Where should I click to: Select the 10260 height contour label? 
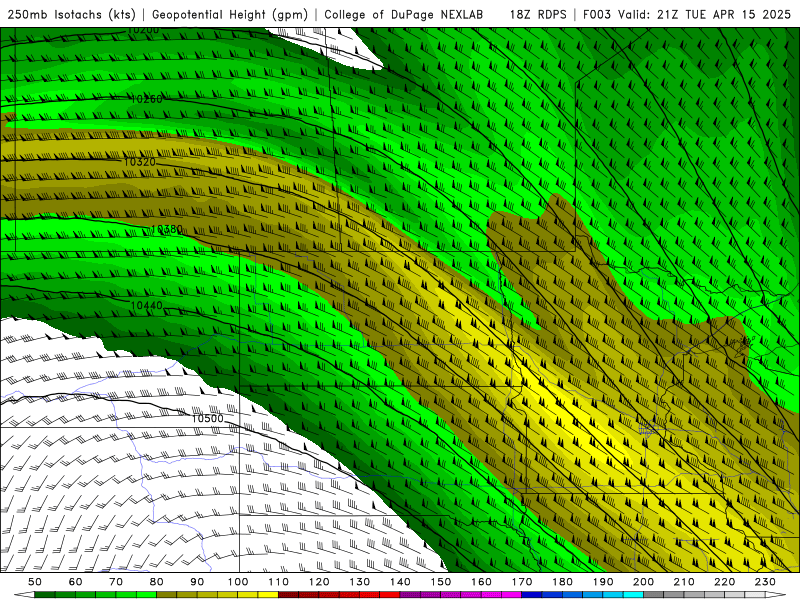(x=146, y=99)
